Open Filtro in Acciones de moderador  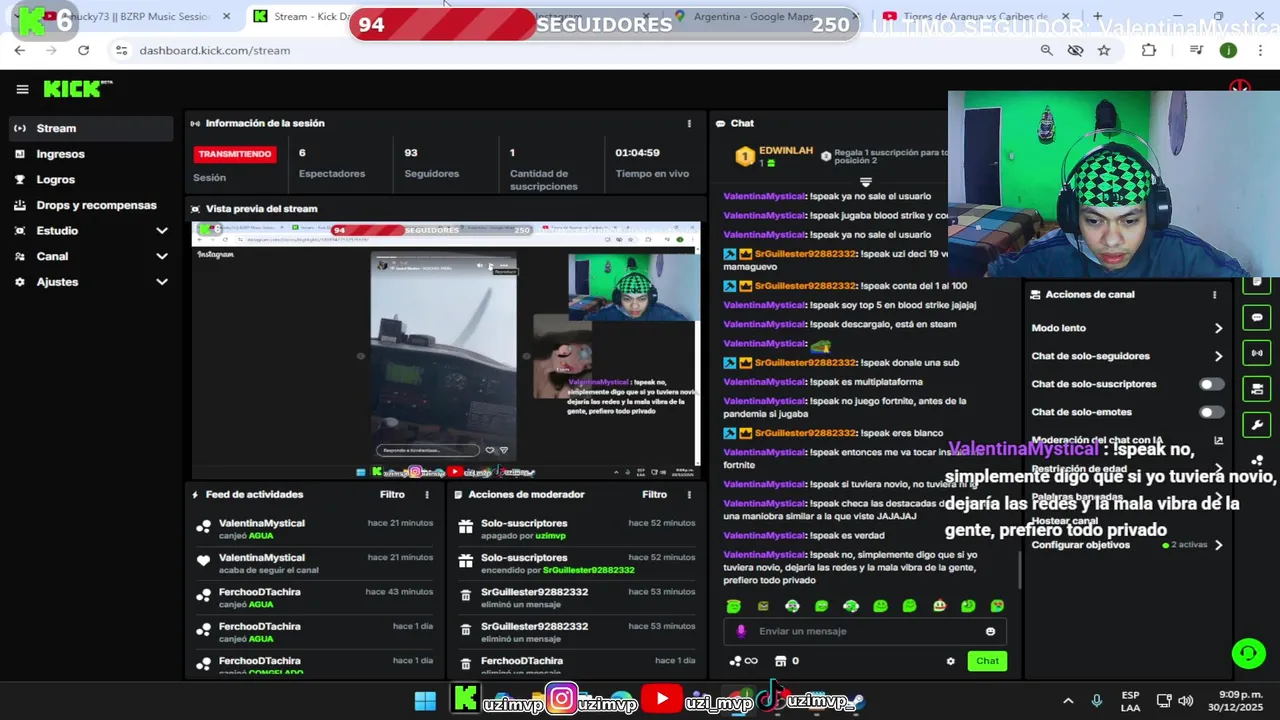pyautogui.click(x=654, y=494)
